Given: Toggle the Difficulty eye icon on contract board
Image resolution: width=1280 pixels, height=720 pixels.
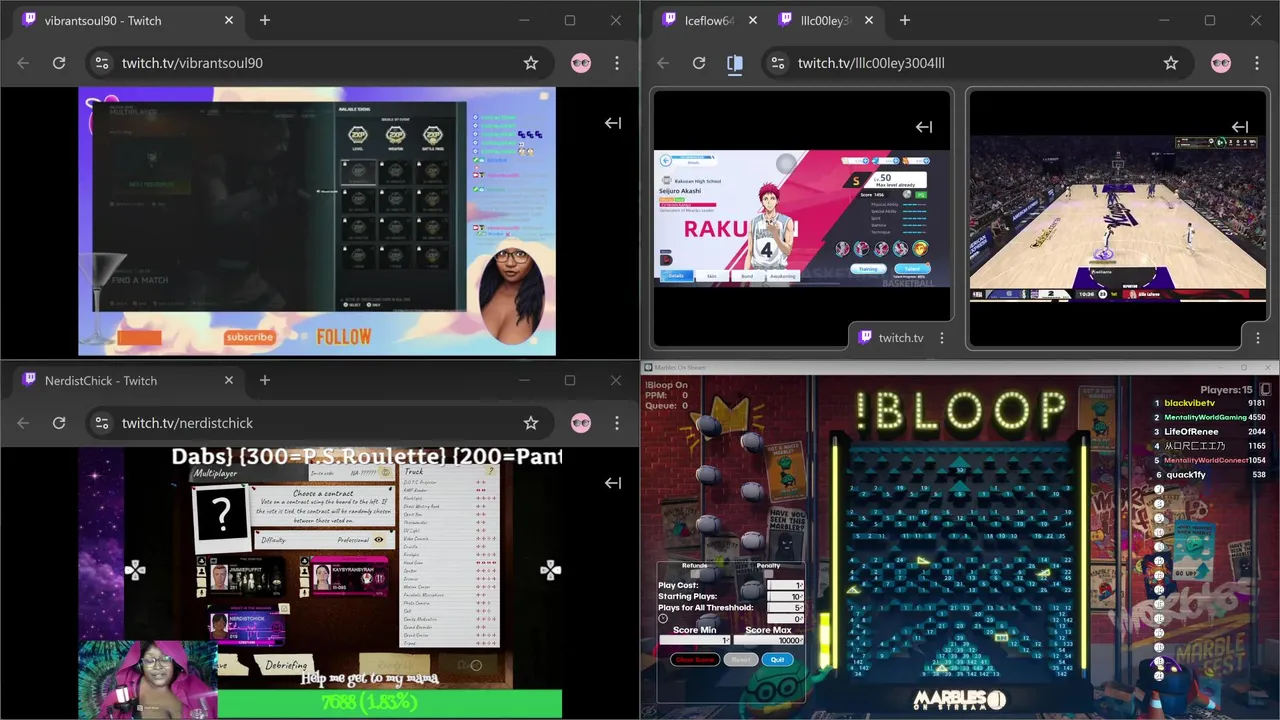Looking at the screenshot, I should (x=379, y=540).
